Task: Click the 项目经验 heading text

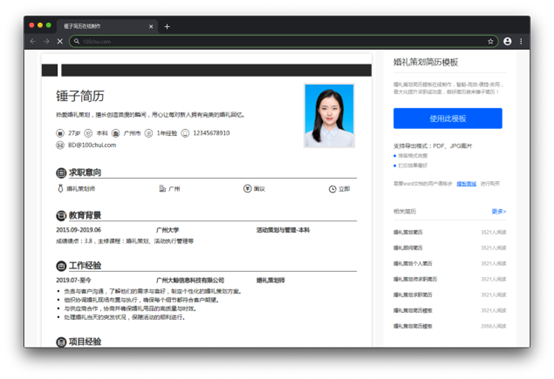Action: tap(85, 342)
